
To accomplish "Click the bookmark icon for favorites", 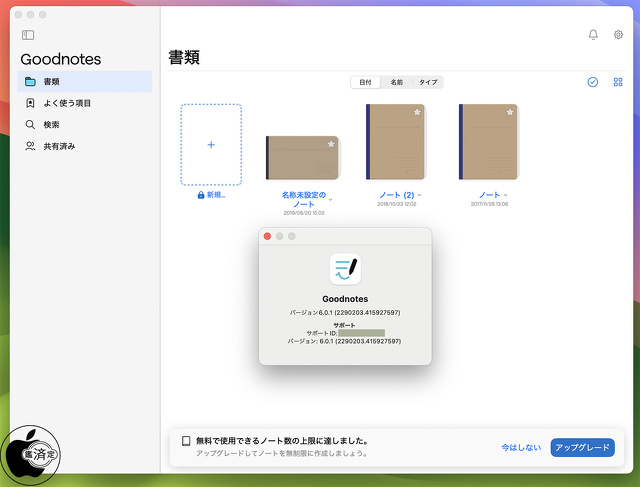I will [x=30, y=103].
